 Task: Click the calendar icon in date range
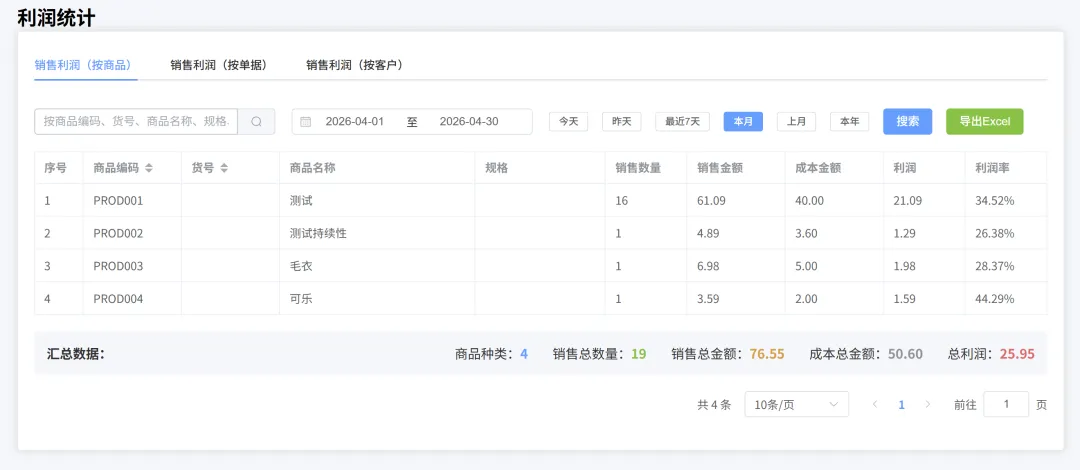pos(306,122)
